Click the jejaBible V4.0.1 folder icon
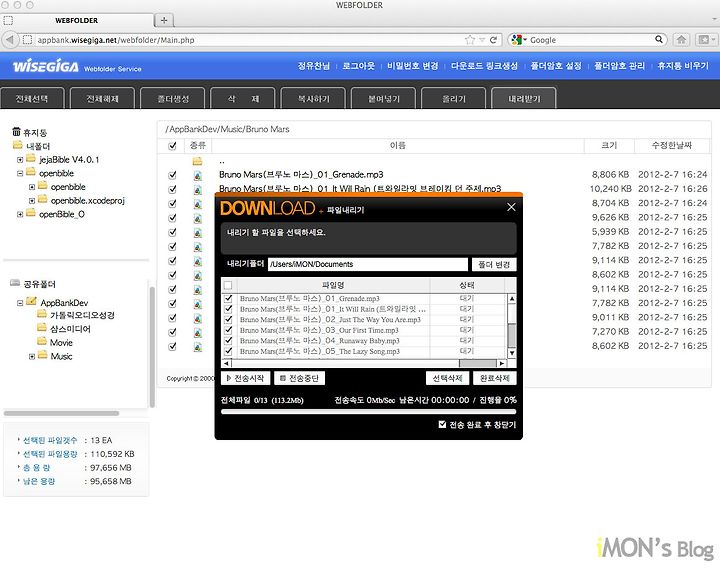The image size is (720, 568). tap(31, 159)
